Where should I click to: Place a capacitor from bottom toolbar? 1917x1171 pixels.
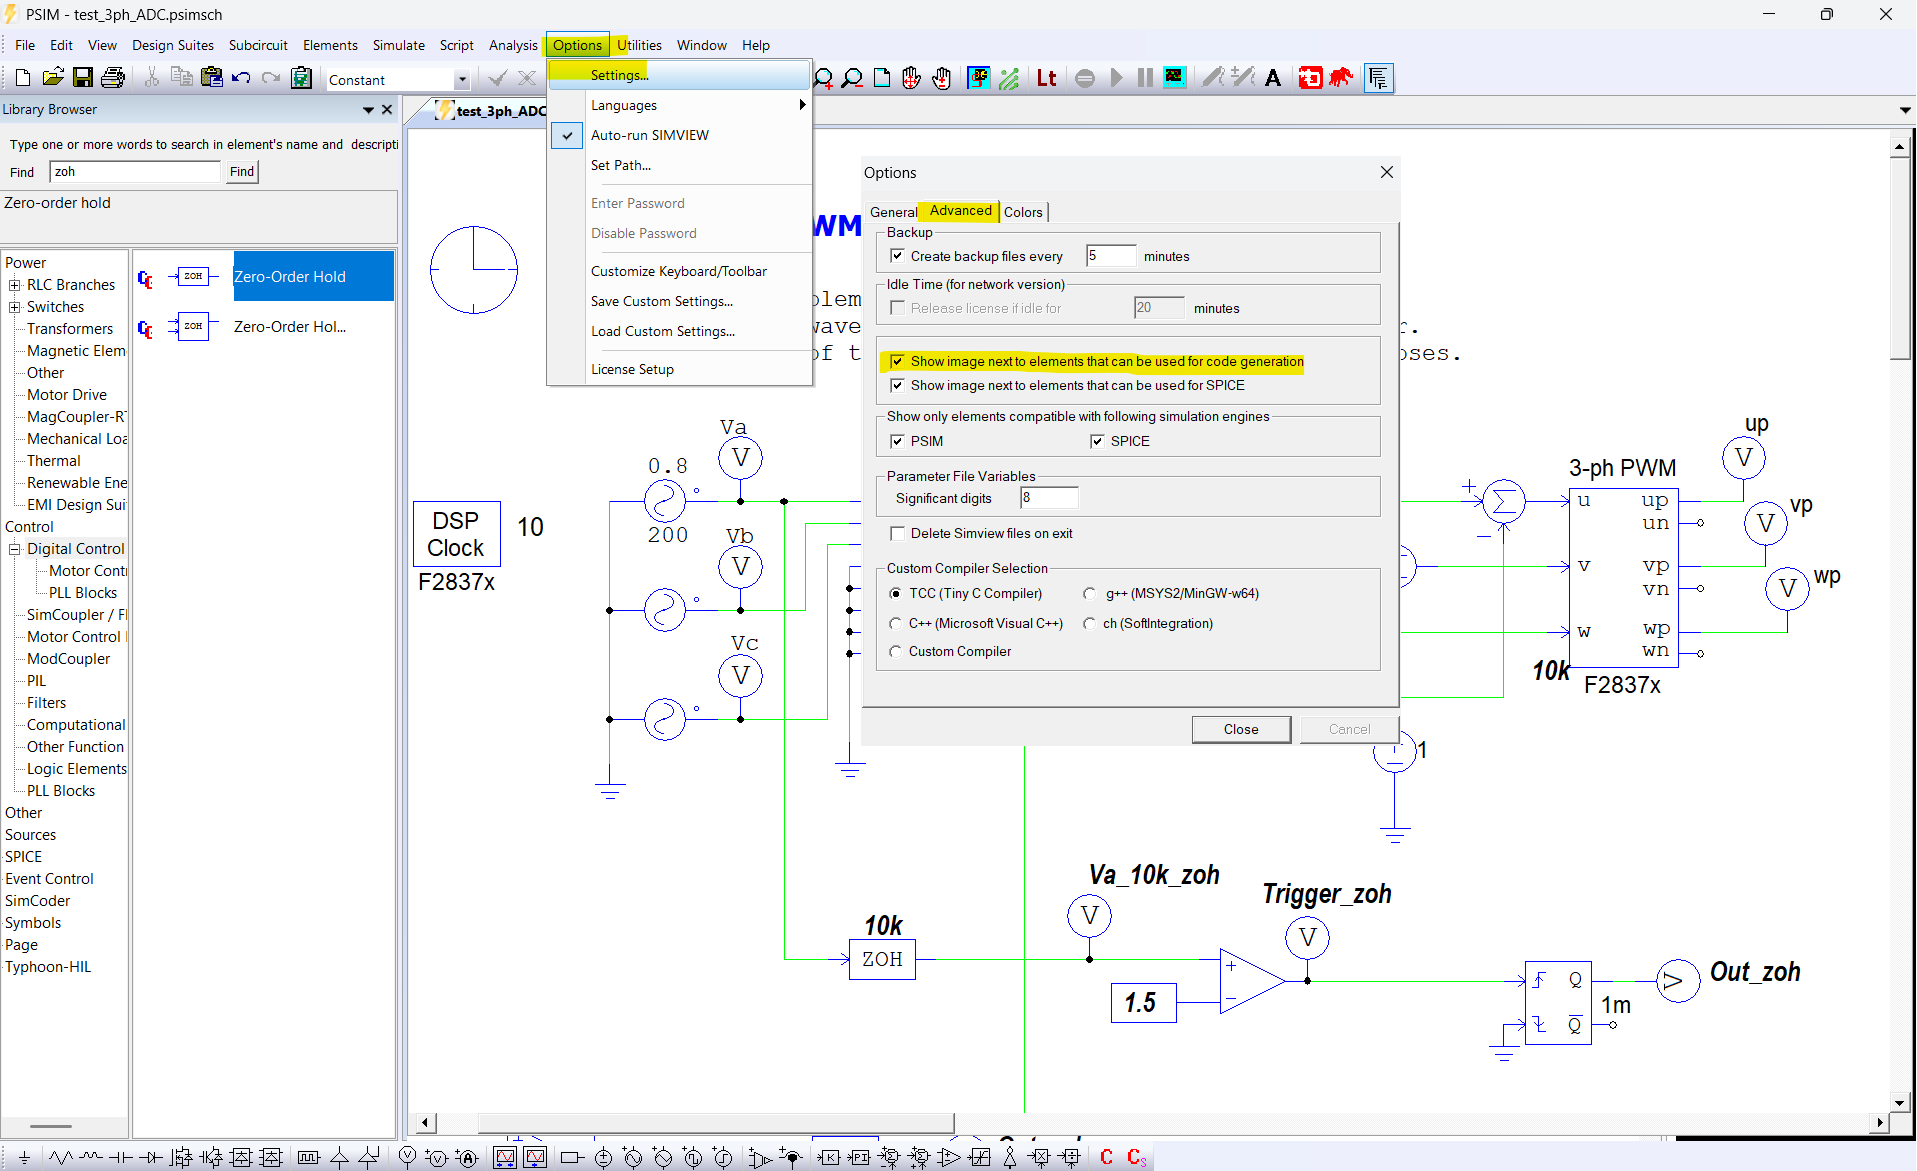click(121, 1158)
